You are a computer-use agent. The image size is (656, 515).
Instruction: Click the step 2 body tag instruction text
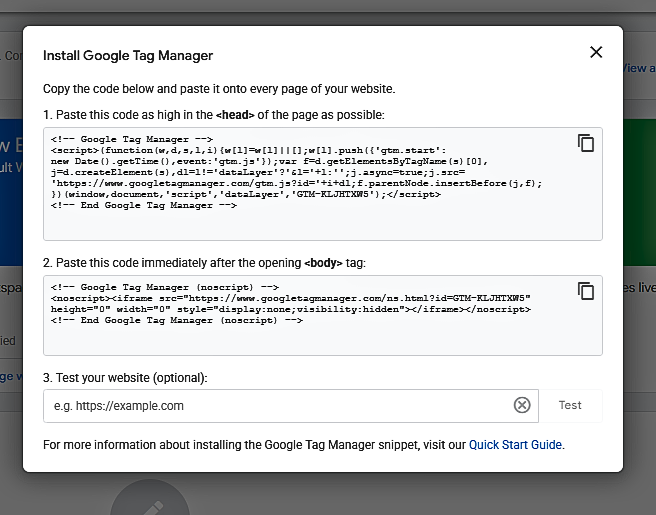click(x=204, y=262)
